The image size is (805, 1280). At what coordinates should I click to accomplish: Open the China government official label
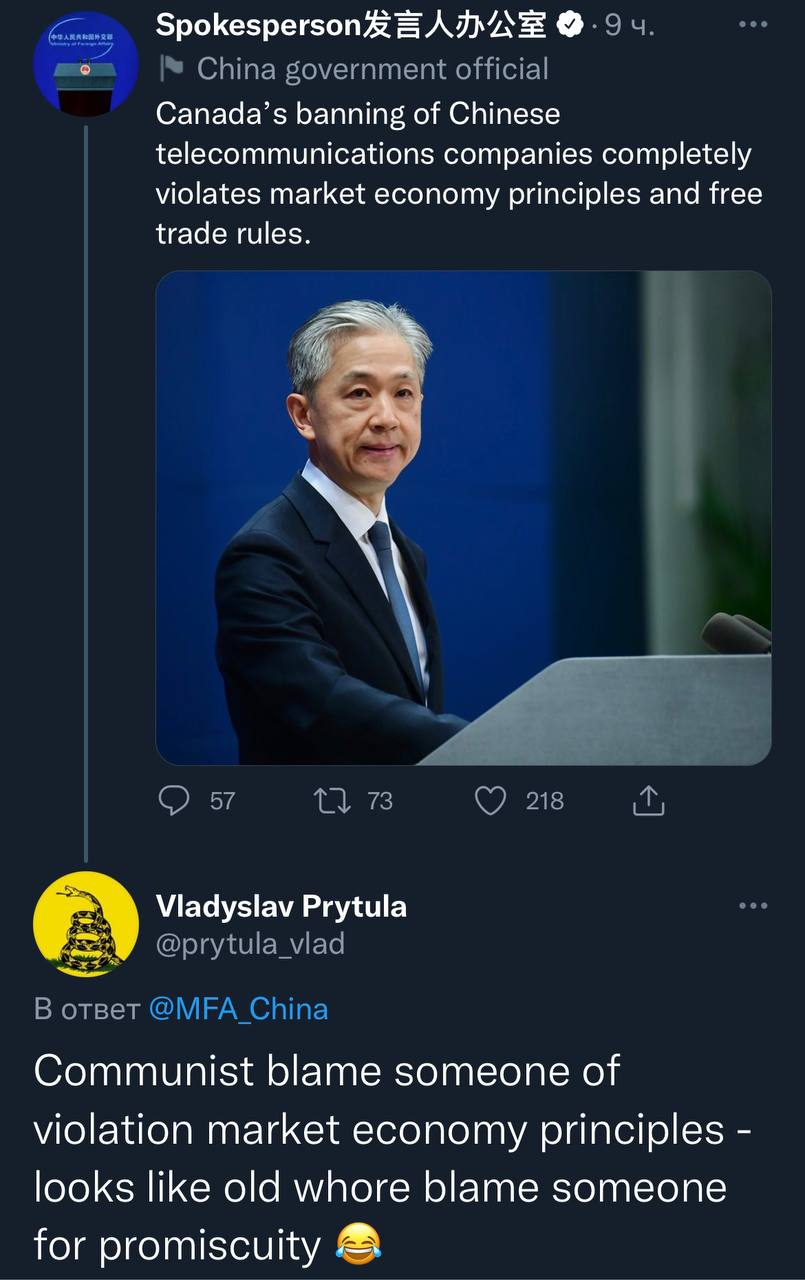coord(372,69)
